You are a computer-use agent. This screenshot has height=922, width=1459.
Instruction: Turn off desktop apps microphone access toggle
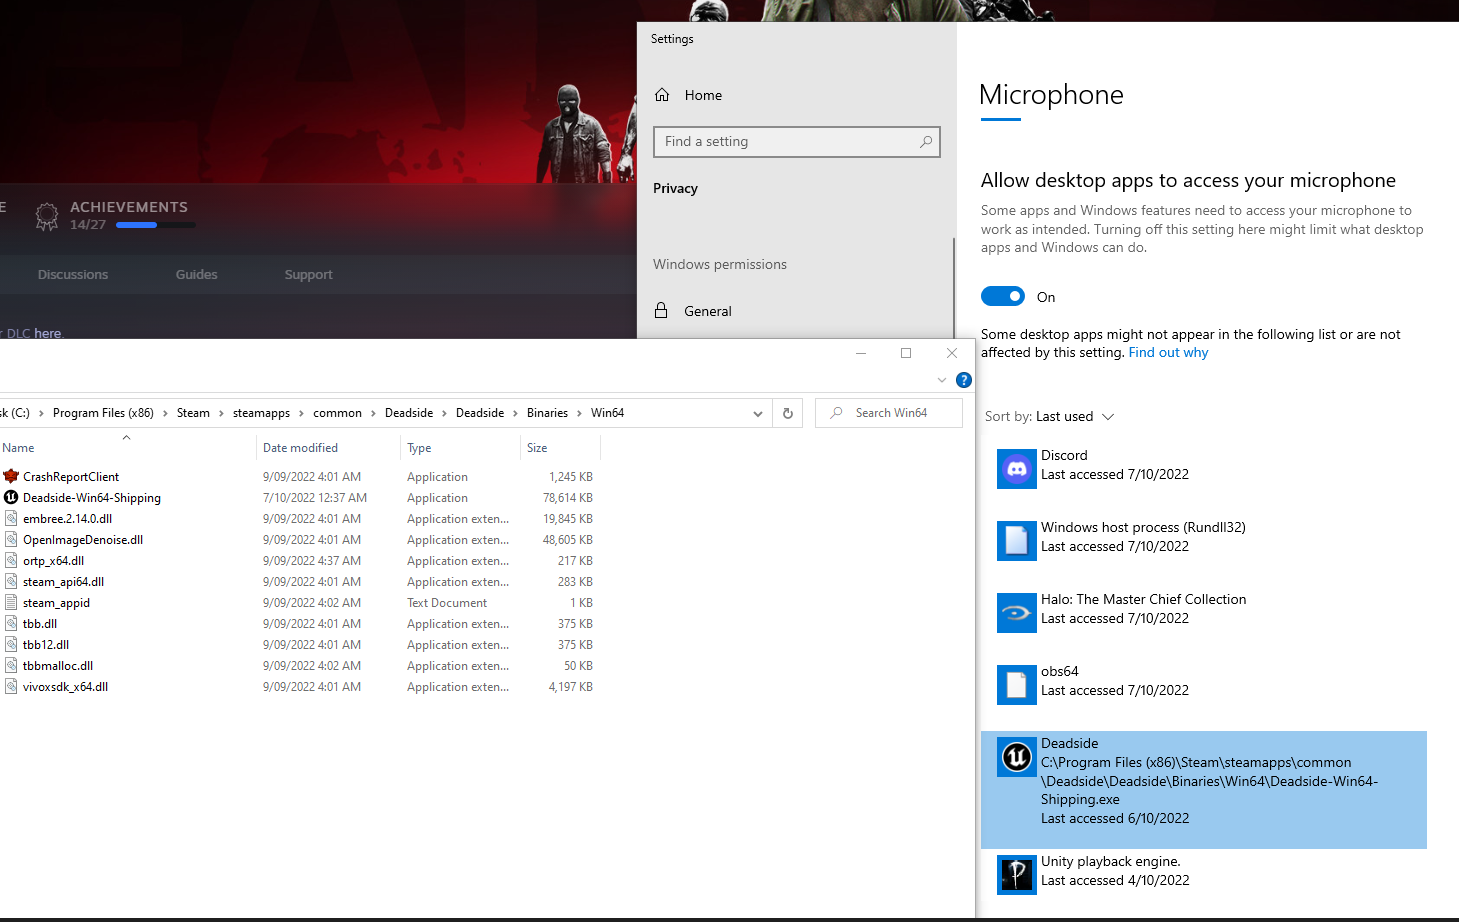(x=1002, y=297)
